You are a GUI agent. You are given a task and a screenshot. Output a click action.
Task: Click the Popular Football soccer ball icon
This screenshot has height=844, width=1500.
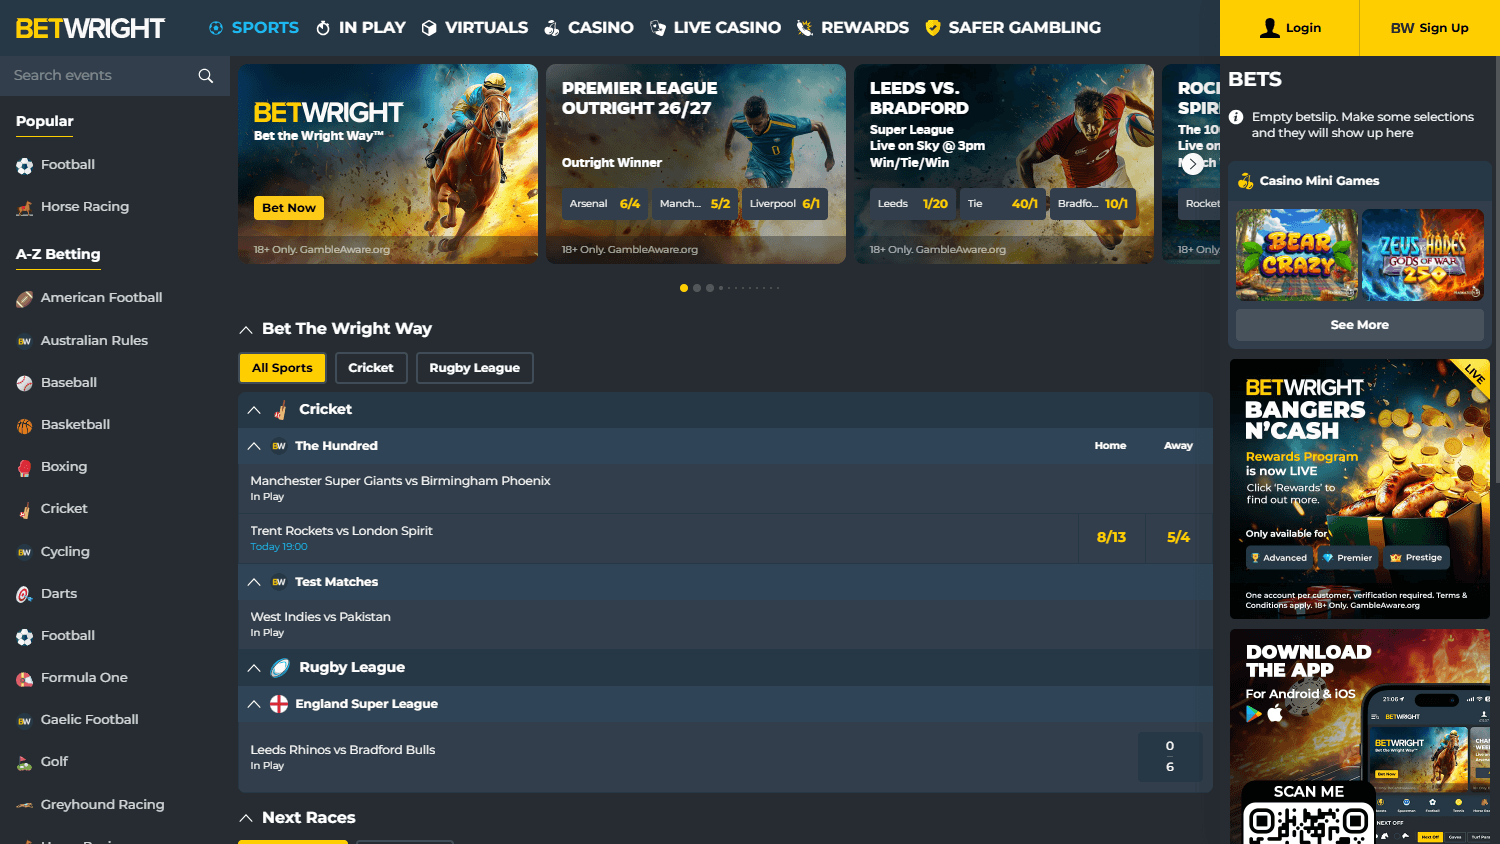[x=25, y=166]
